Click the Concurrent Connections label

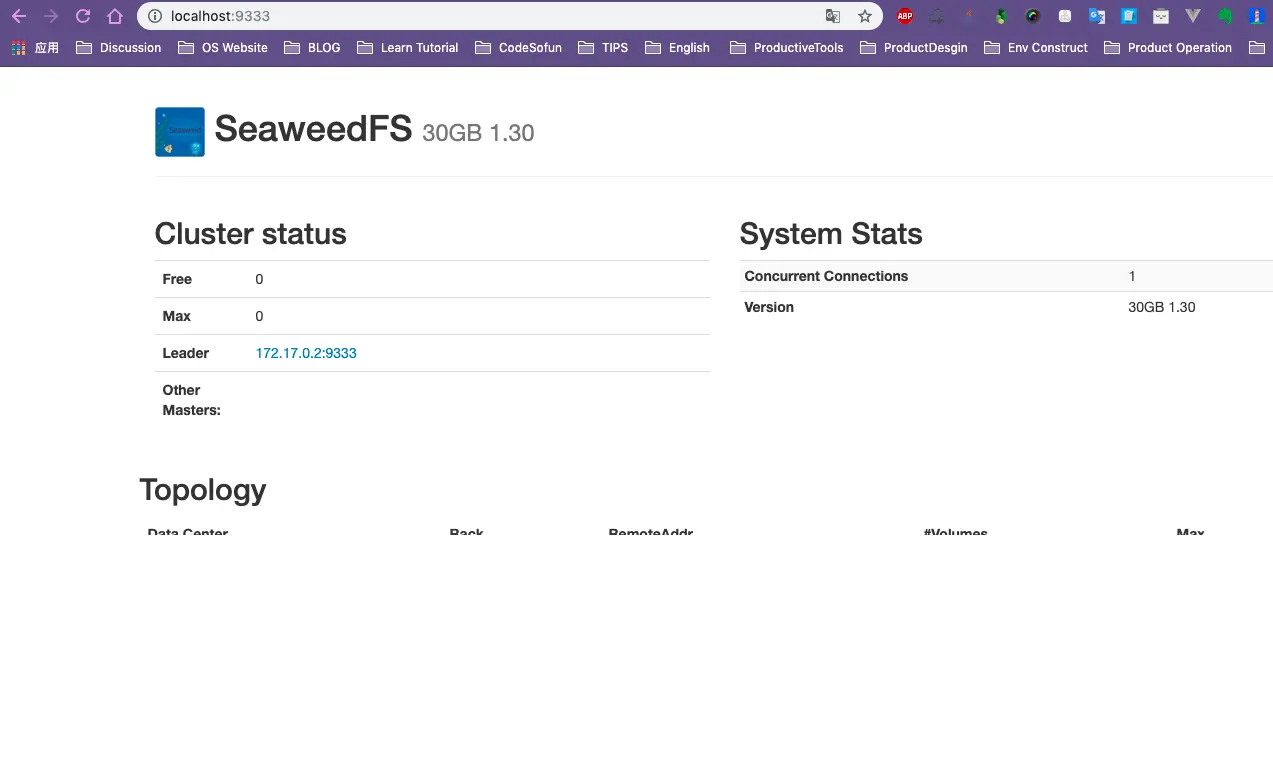[826, 276]
